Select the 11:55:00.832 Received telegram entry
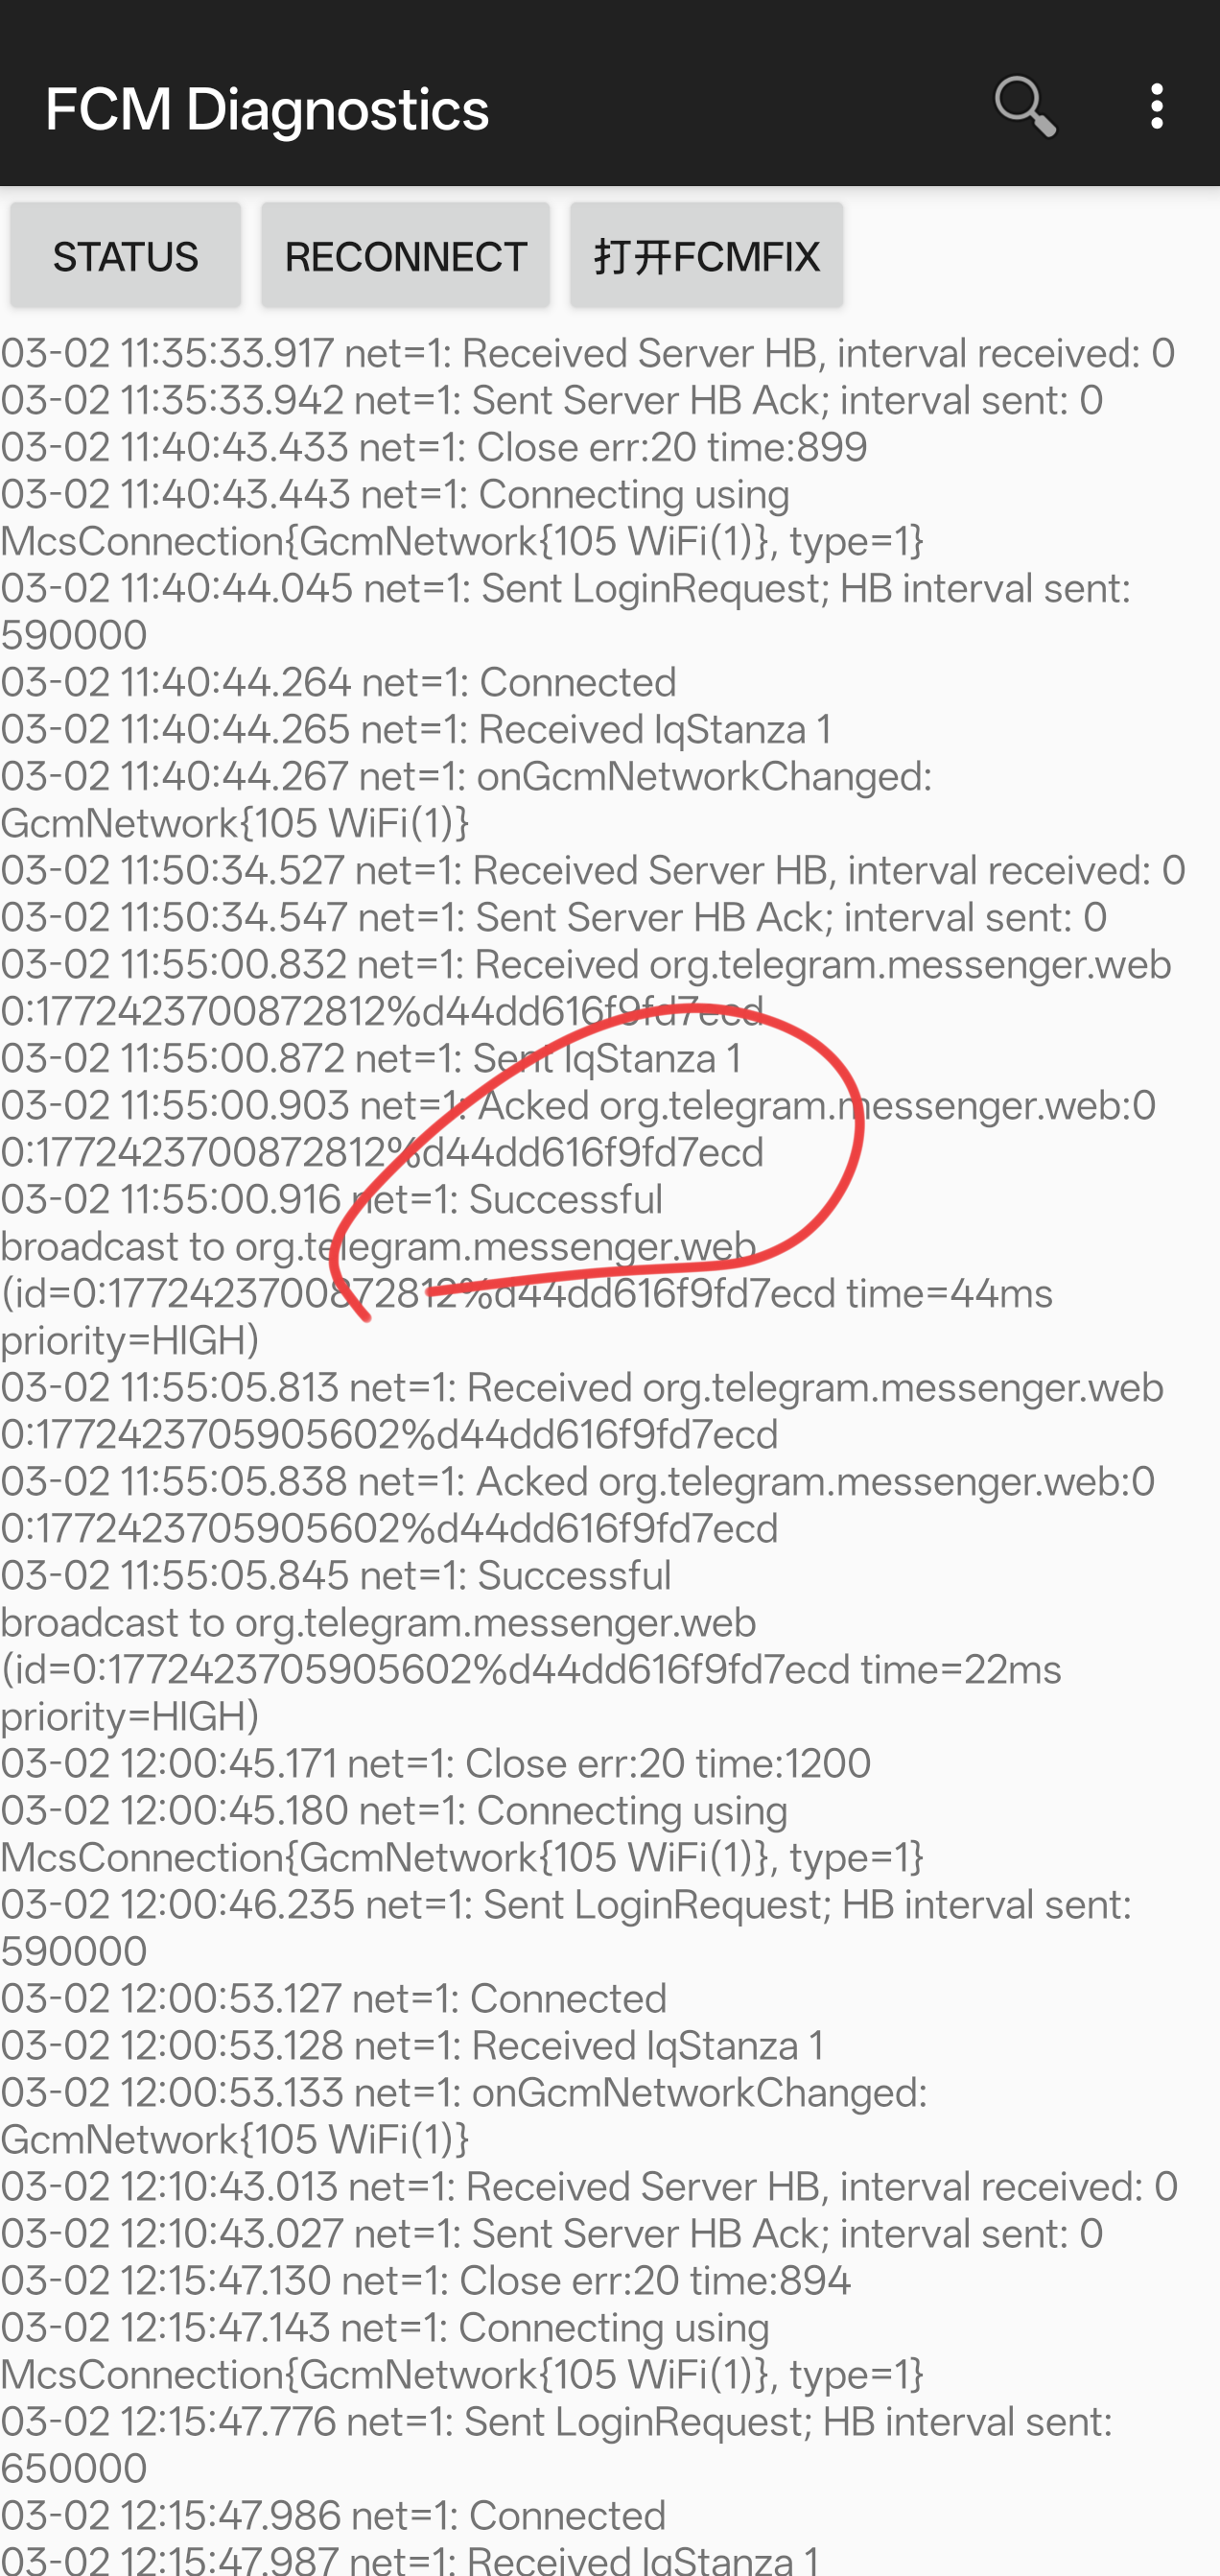 (x=586, y=987)
